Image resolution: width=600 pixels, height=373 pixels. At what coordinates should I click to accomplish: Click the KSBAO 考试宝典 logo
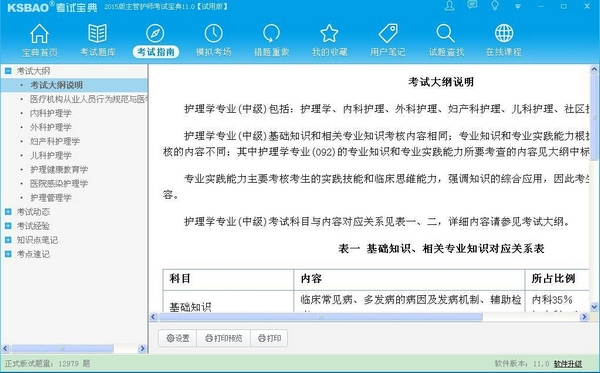pyautogui.click(x=52, y=7)
